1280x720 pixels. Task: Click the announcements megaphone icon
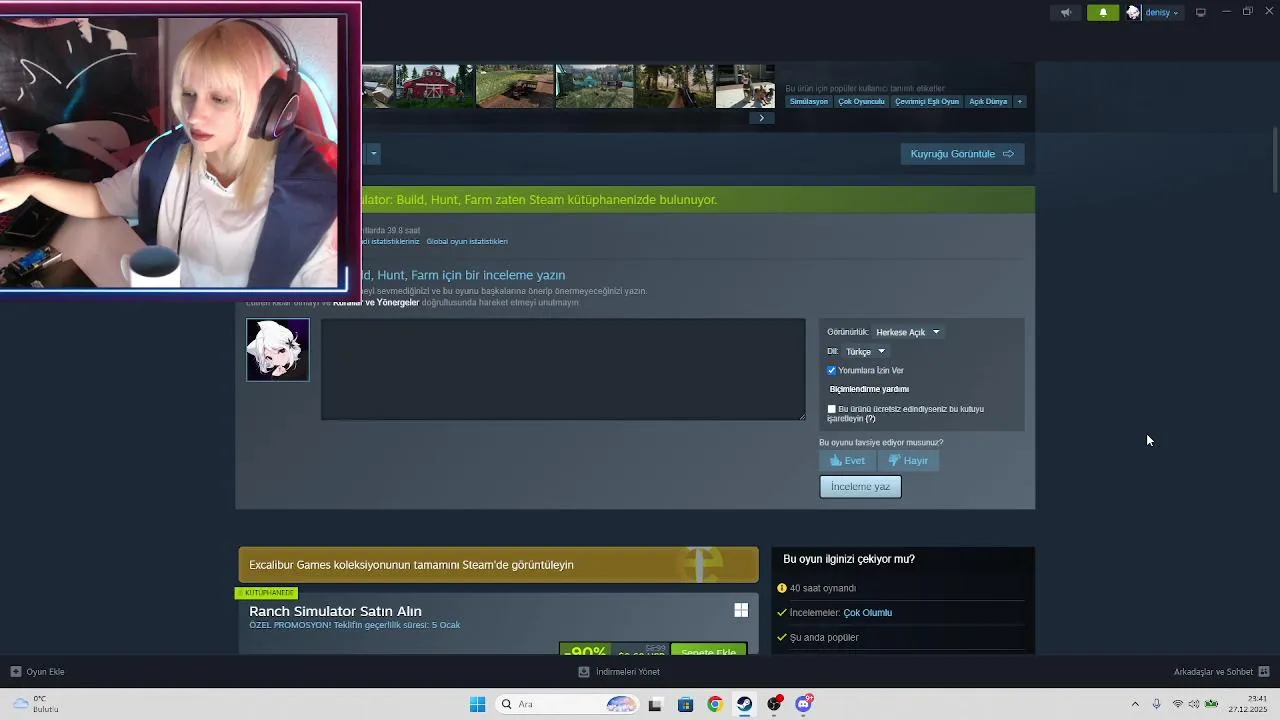pyautogui.click(x=1065, y=12)
